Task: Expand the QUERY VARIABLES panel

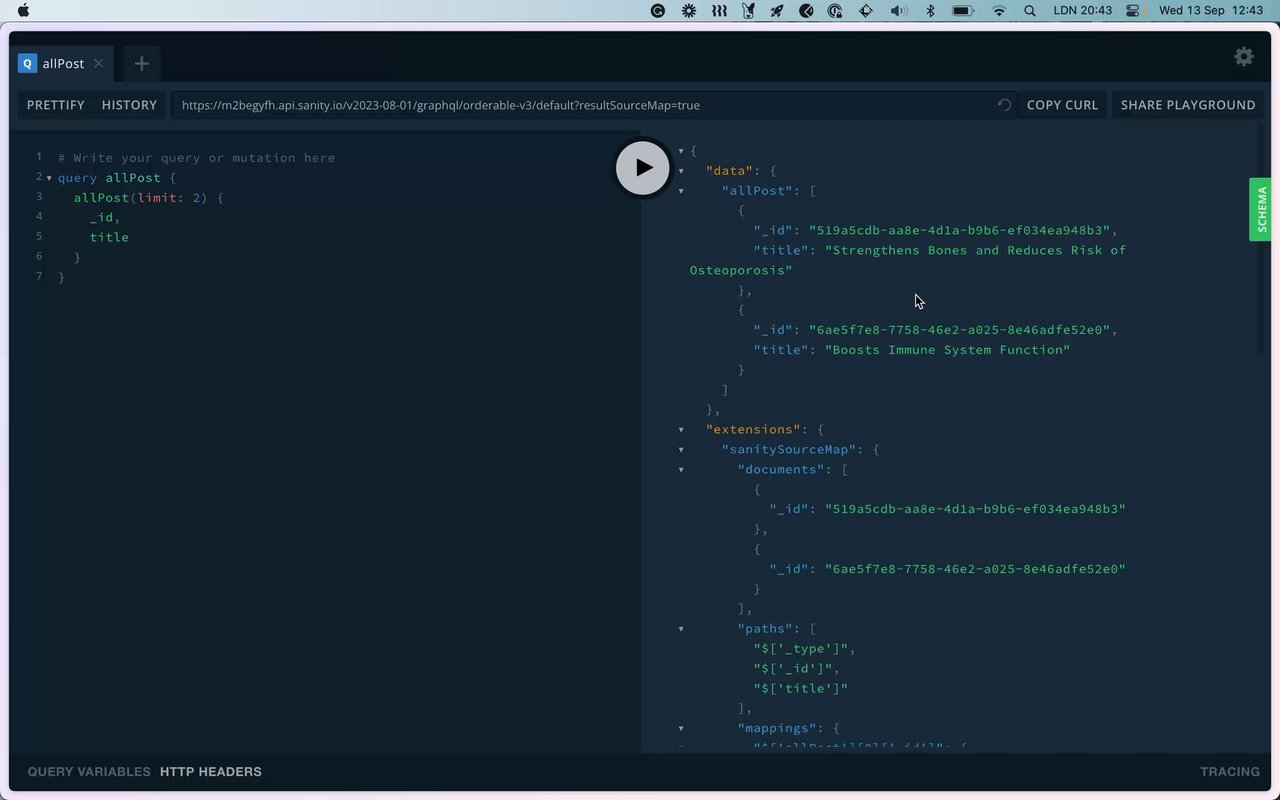Action: pos(88,772)
